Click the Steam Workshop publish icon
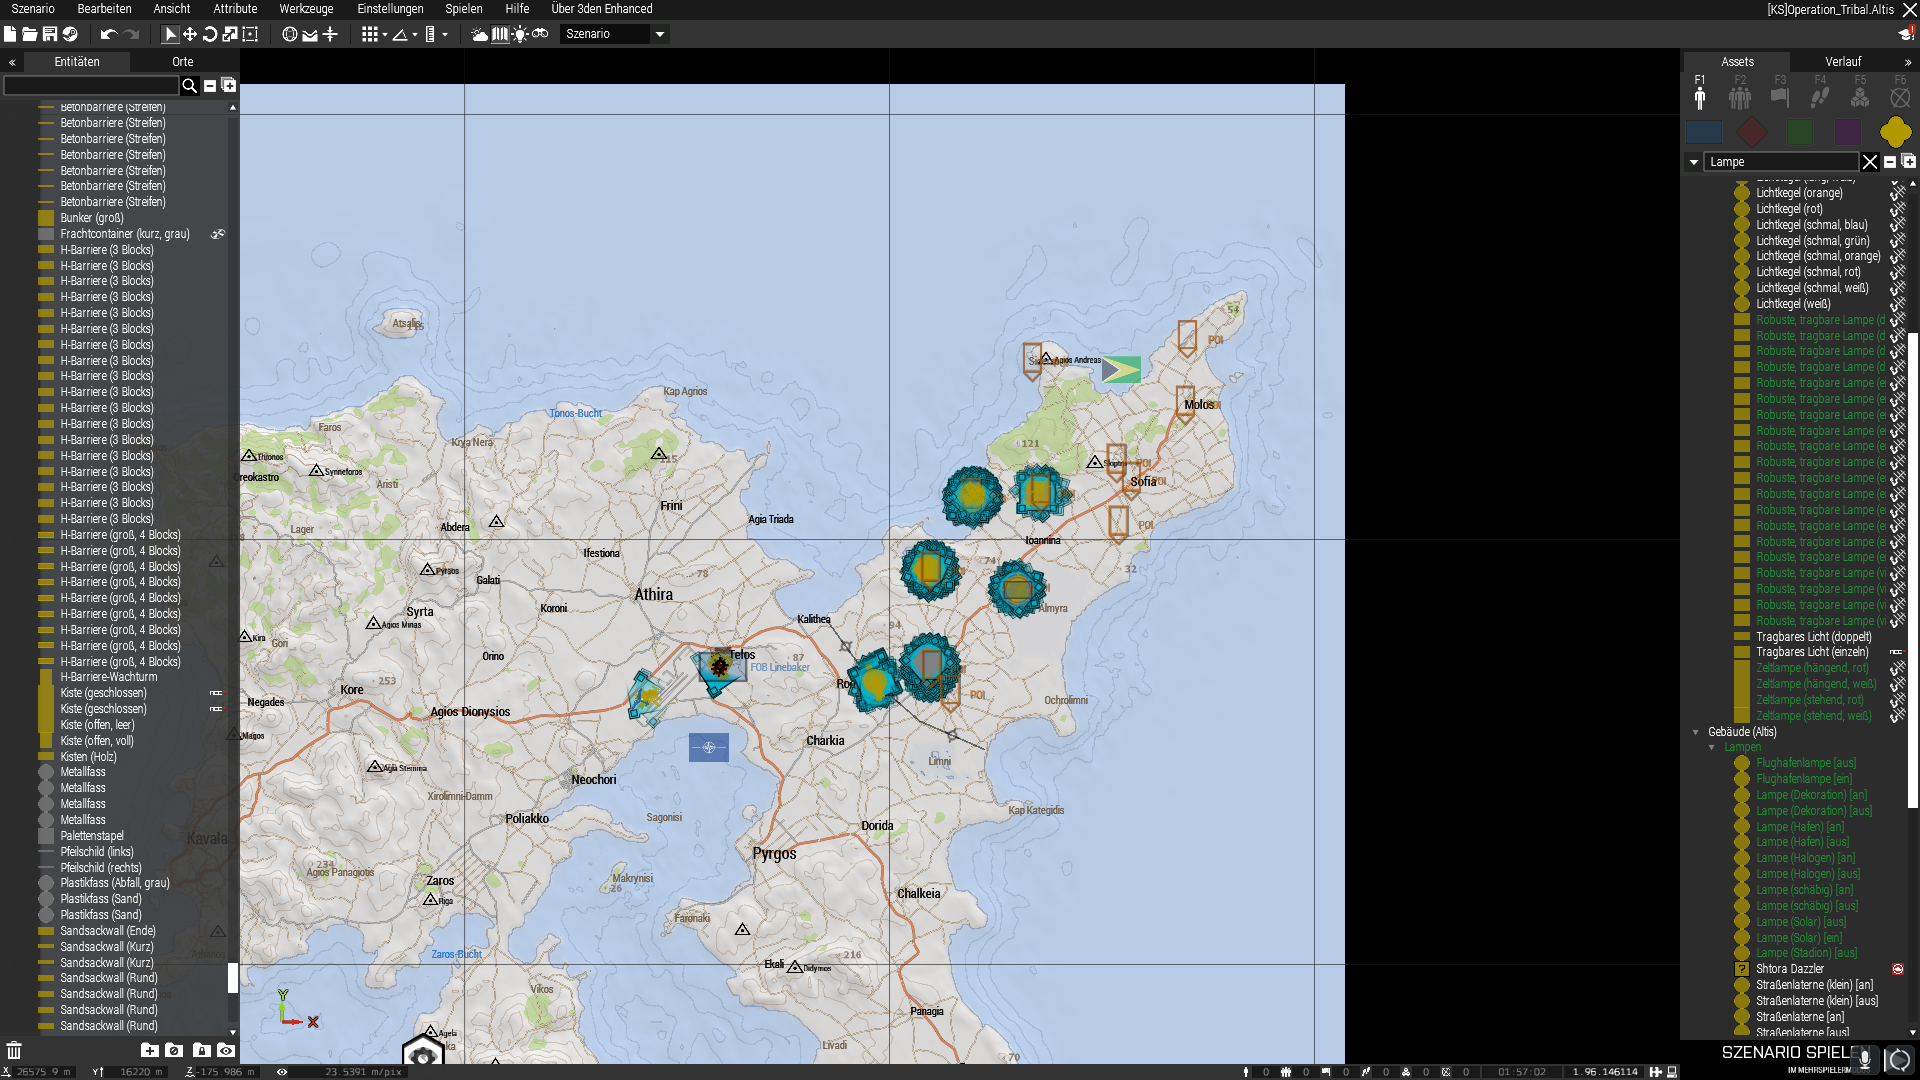The image size is (1920, 1080). (70, 34)
